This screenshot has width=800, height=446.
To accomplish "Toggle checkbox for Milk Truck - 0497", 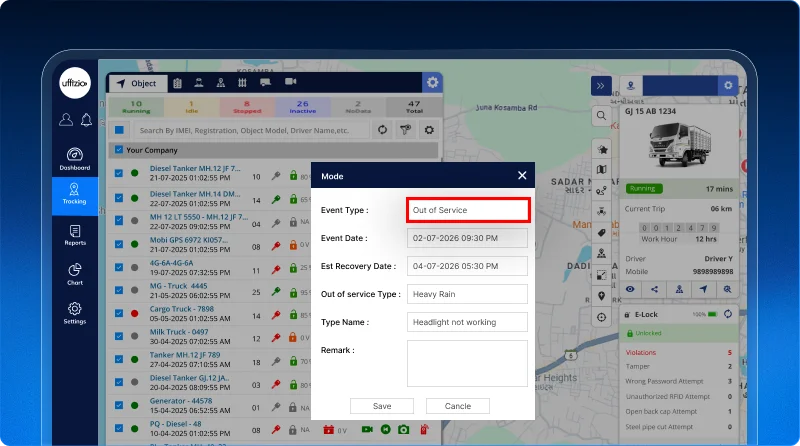I will pyautogui.click(x=119, y=336).
